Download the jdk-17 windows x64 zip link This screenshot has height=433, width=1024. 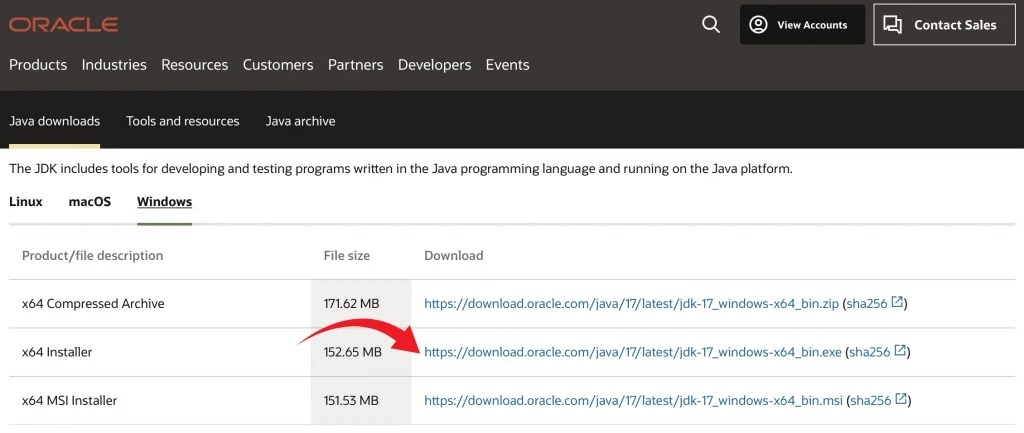(x=632, y=304)
